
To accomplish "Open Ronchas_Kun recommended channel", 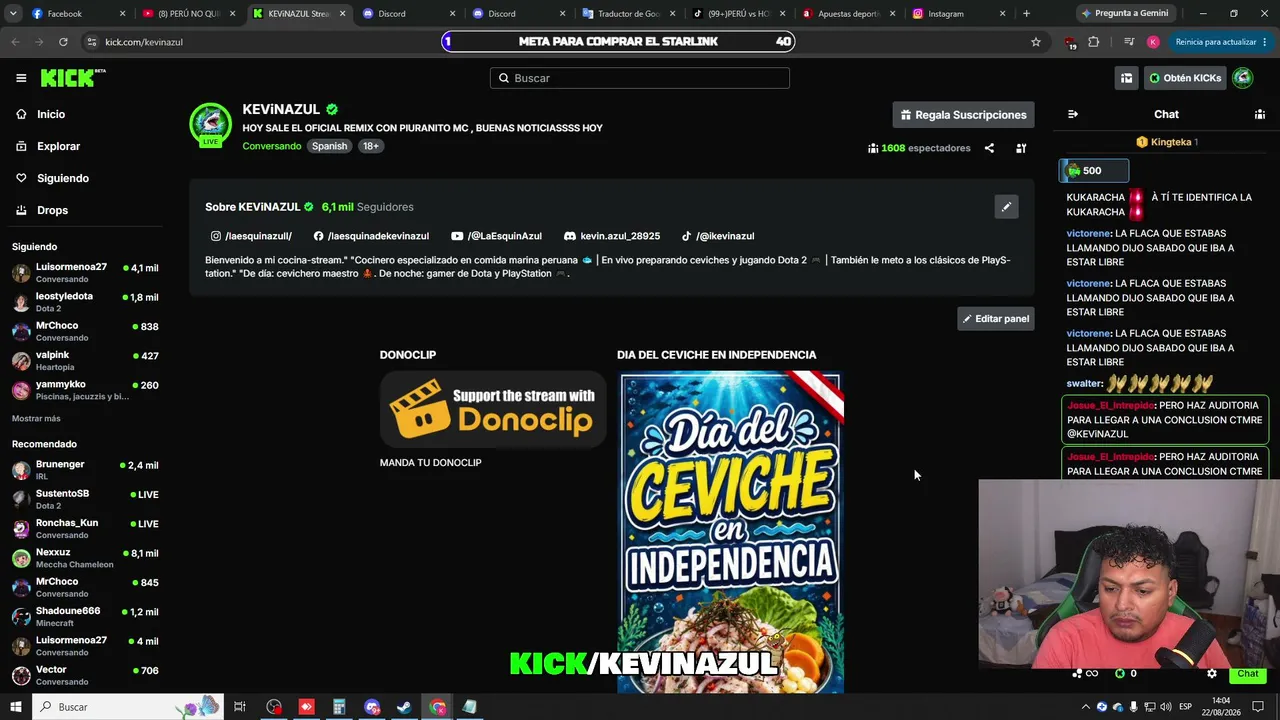I will [x=85, y=529].
